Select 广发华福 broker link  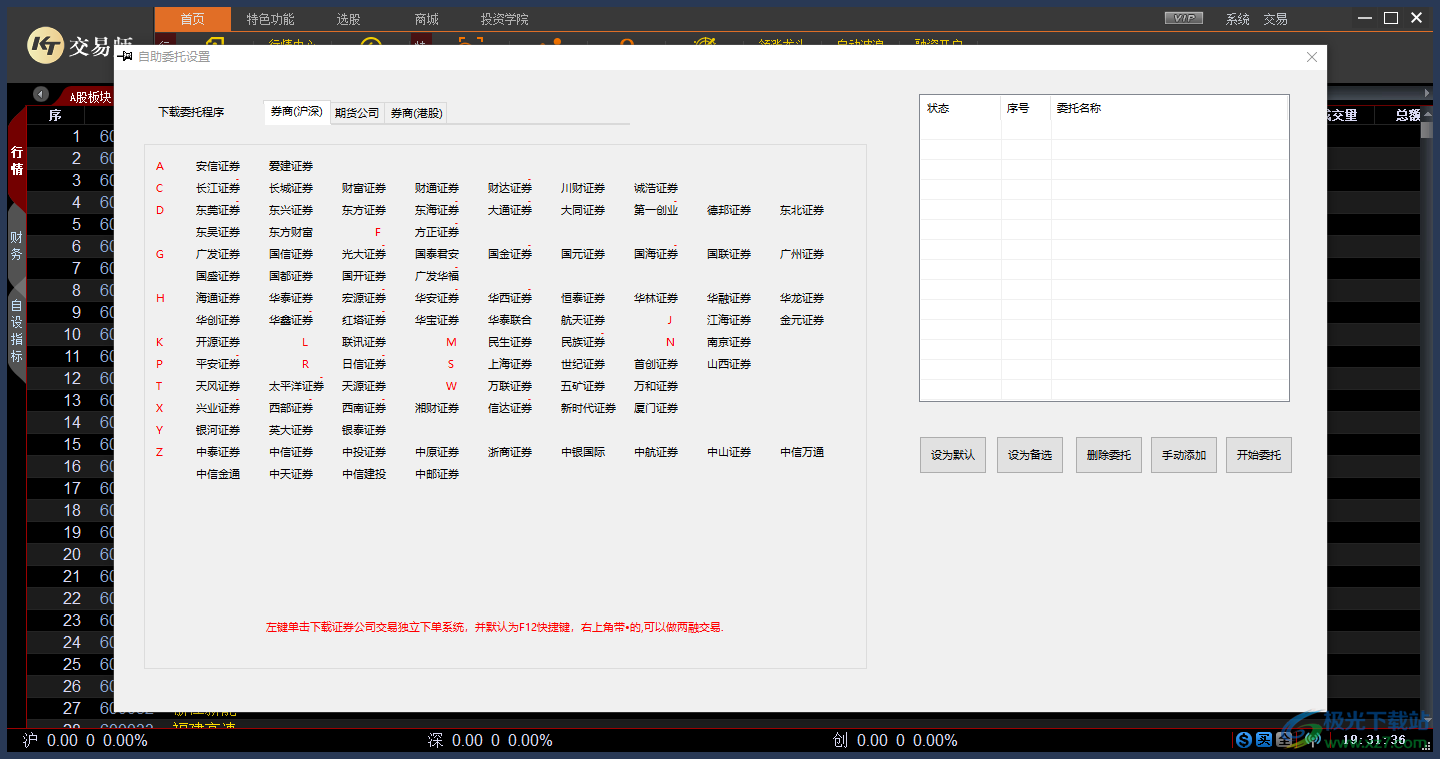point(437,276)
